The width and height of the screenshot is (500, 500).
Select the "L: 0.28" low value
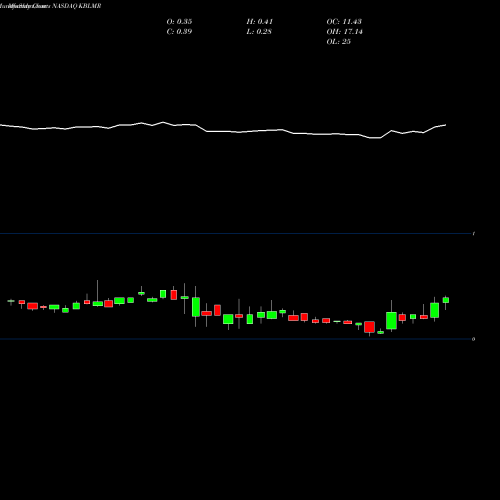click(x=259, y=32)
